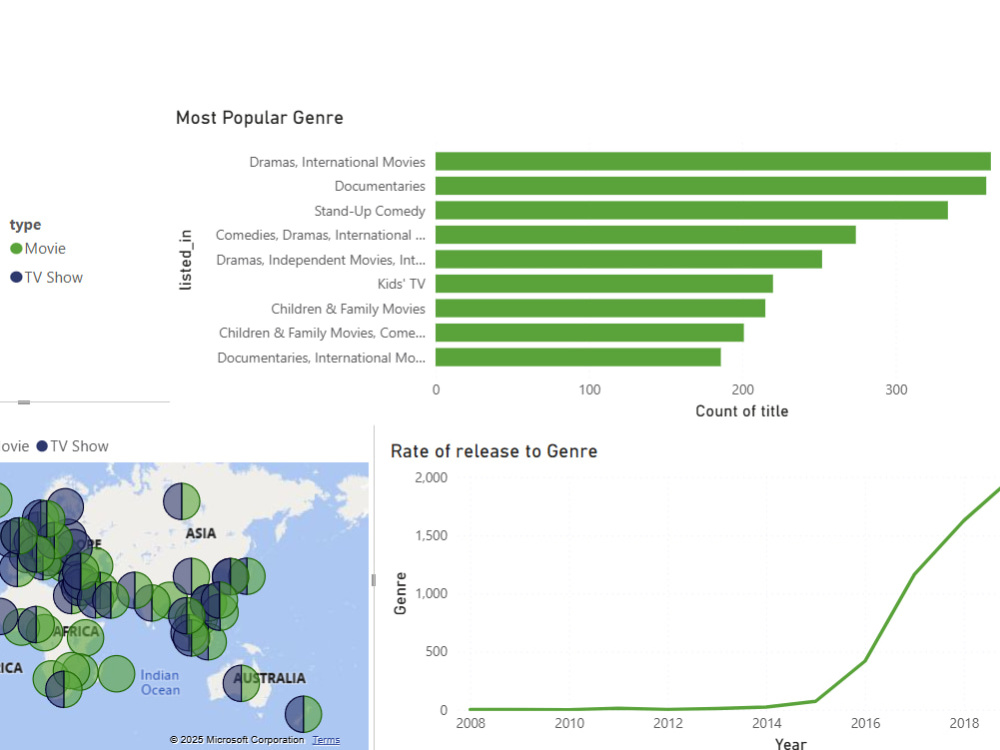Screen dimensions: 1000x750
Task: Click the Dramas, International Movies label
Action: (x=337, y=162)
